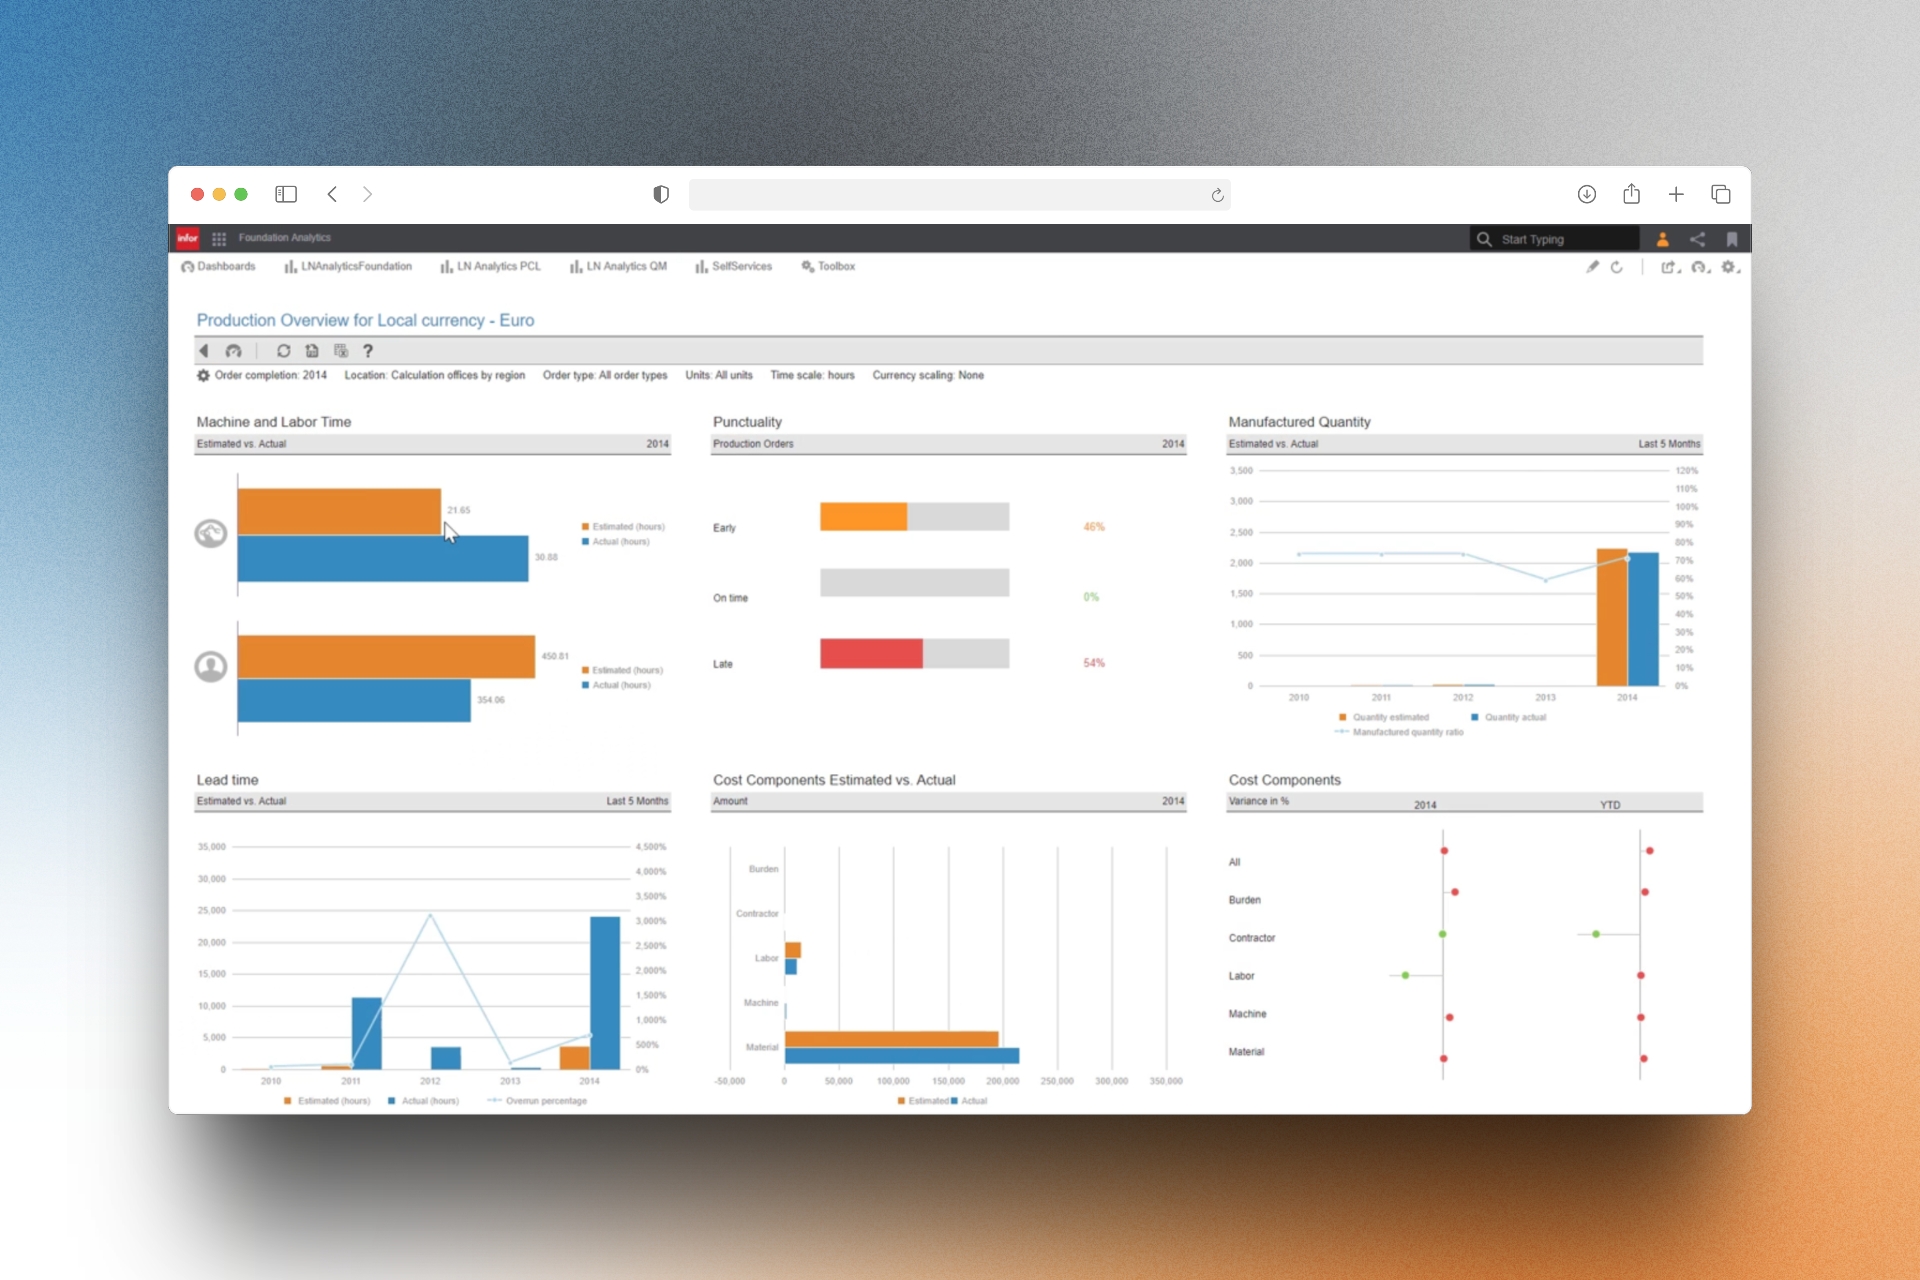Image resolution: width=1920 pixels, height=1280 pixels.
Task: Click the browser tab overview icon
Action: 1721,194
